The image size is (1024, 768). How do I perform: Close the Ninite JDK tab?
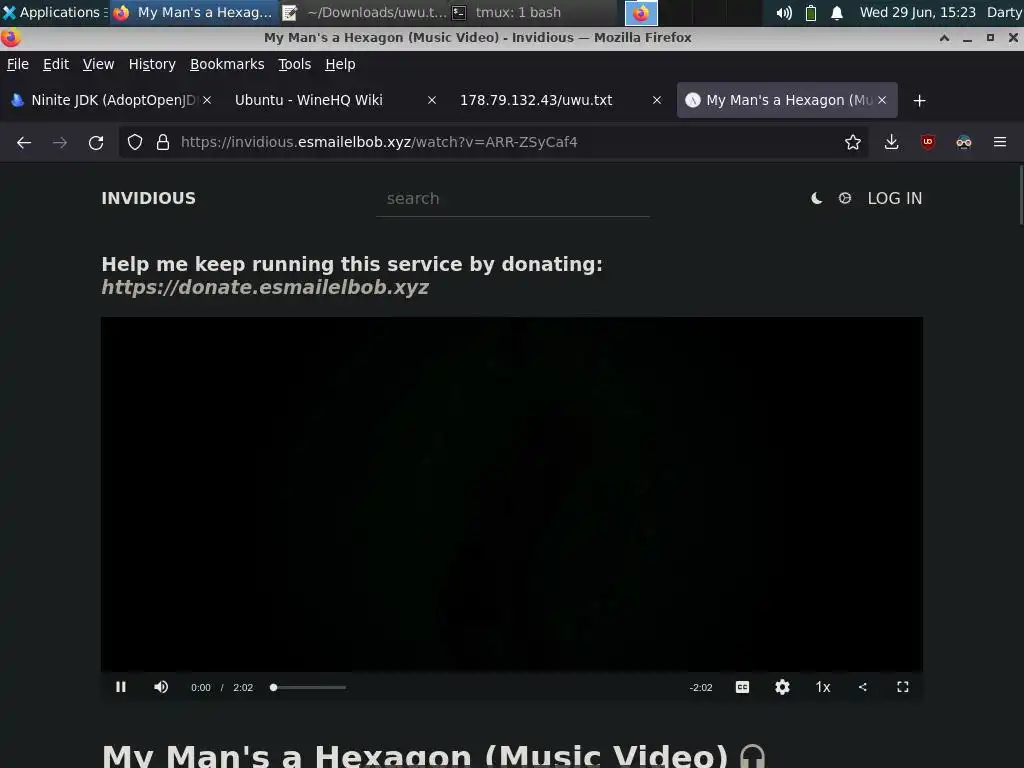[207, 100]
